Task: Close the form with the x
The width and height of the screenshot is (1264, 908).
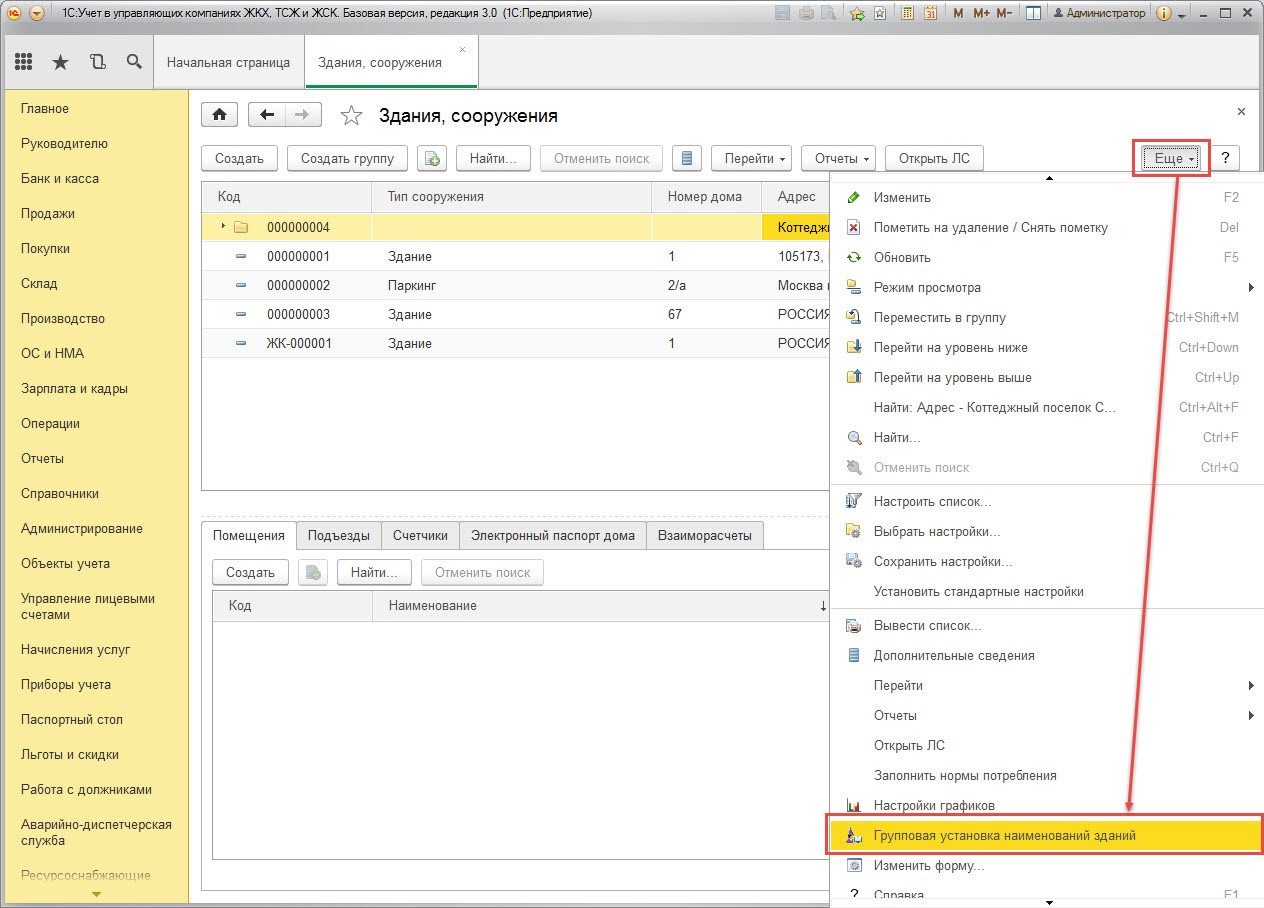Action: coord(1242,112)
